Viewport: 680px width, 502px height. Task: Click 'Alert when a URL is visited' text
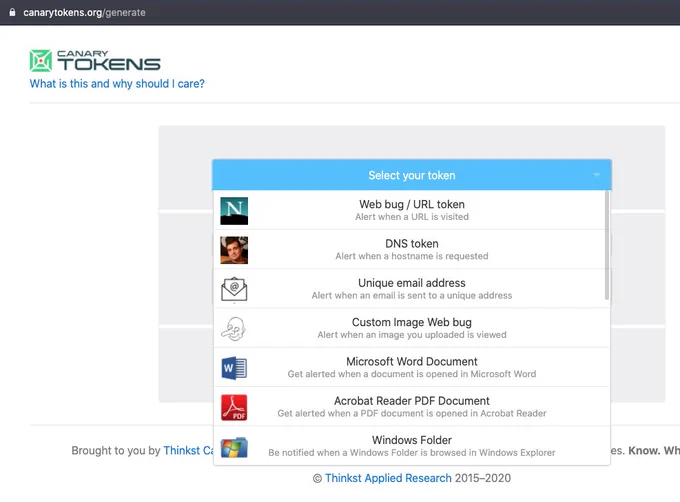[x=412, y=217]
